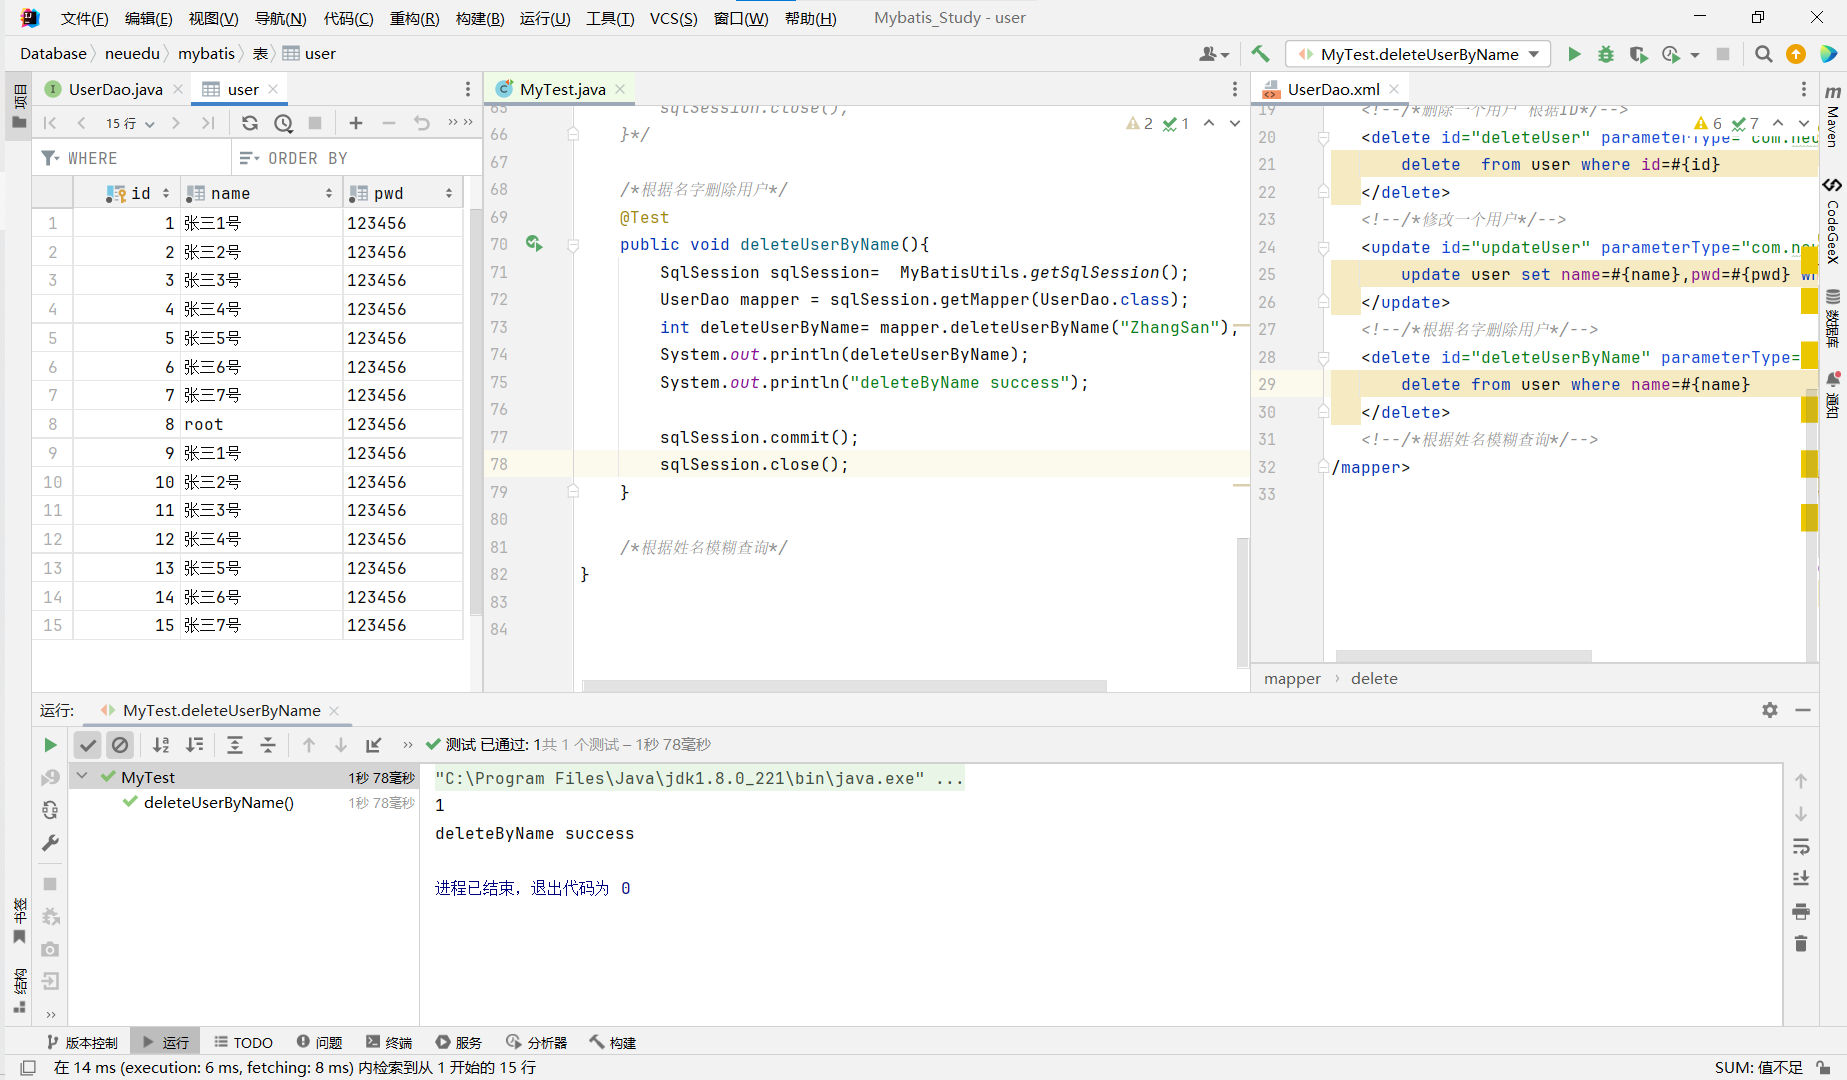This screenshot has height=1080, width=1847.
Task: Toggle soft-wrap in console output
Action: (1801, 847)
